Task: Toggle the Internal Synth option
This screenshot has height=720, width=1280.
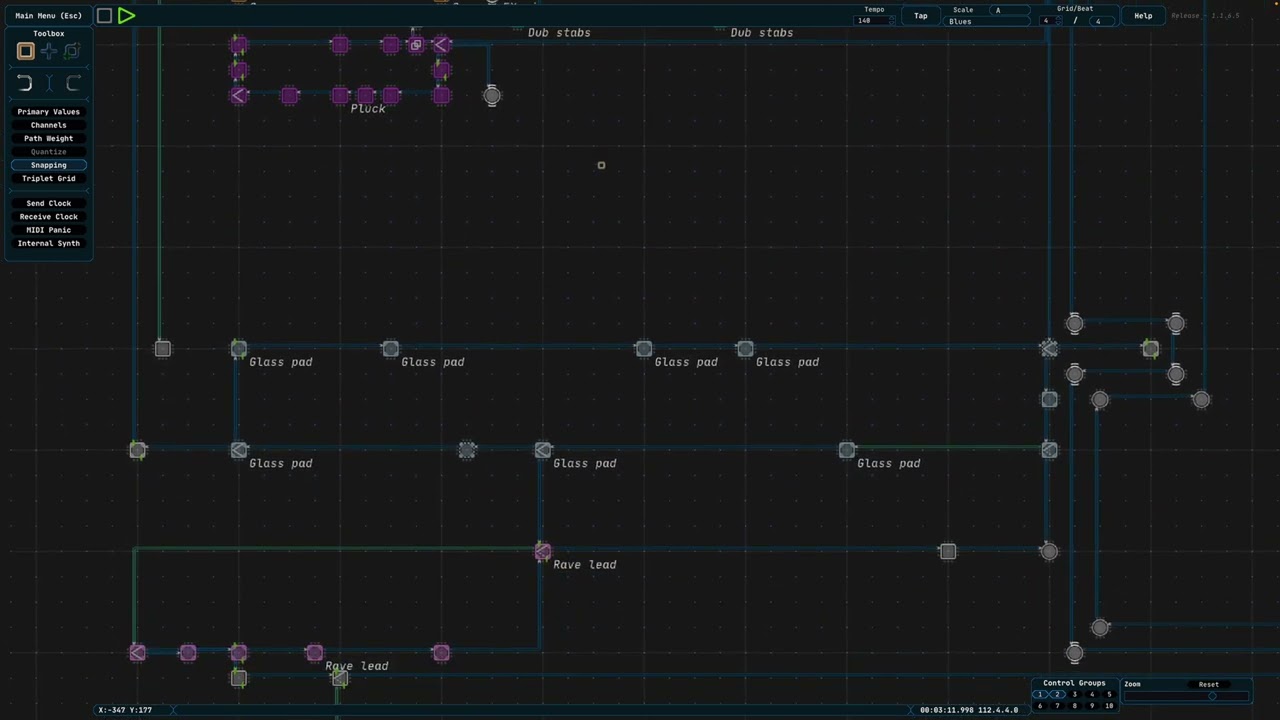Action: pos(48,243)
